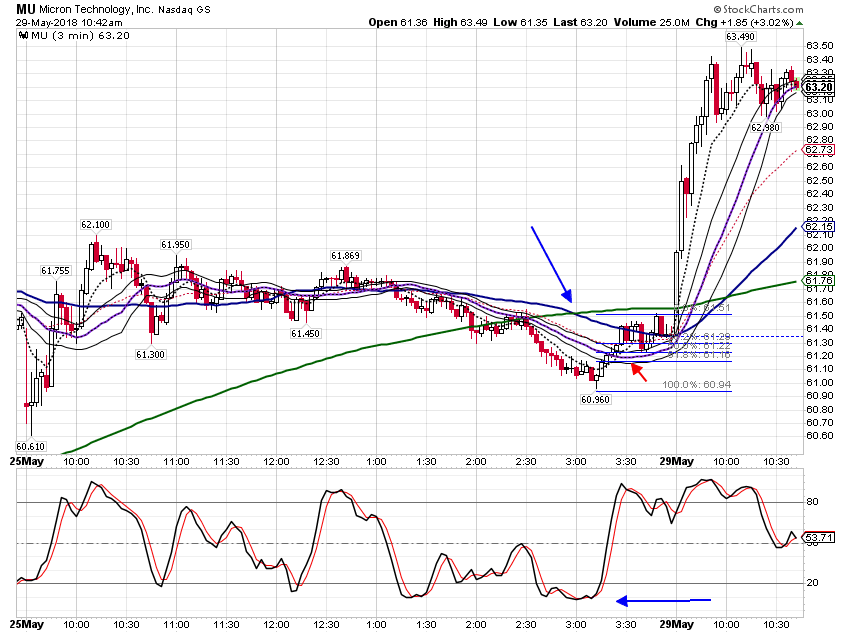
Task: Click the 60.960 afternoon low callout
Action: pos(595,399)
